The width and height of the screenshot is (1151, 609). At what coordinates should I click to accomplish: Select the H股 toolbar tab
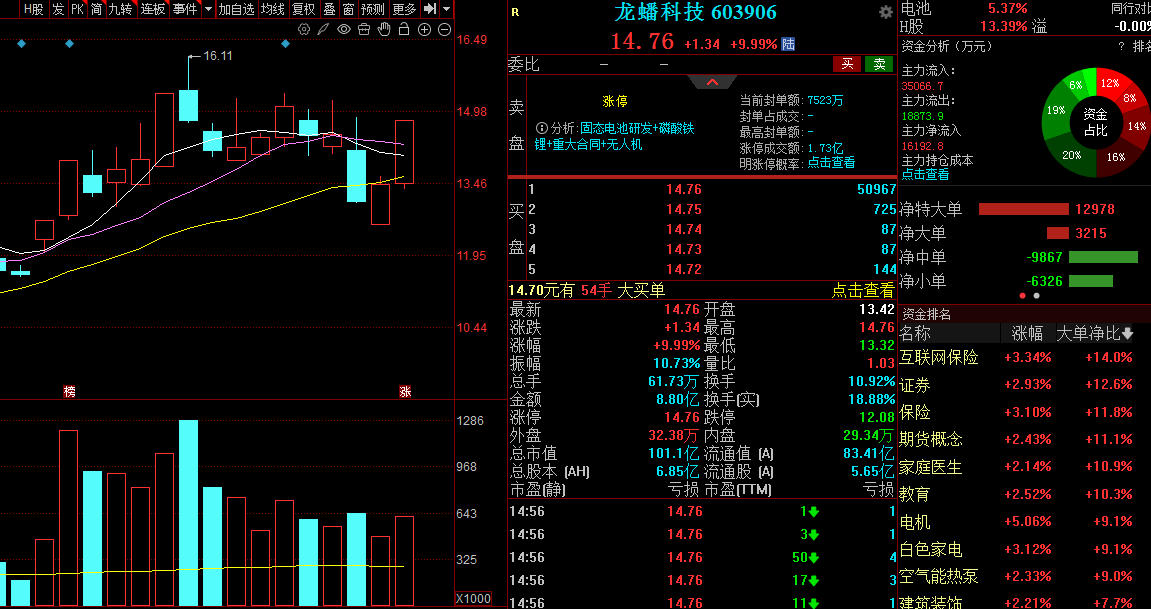click(x=34, y=9)
